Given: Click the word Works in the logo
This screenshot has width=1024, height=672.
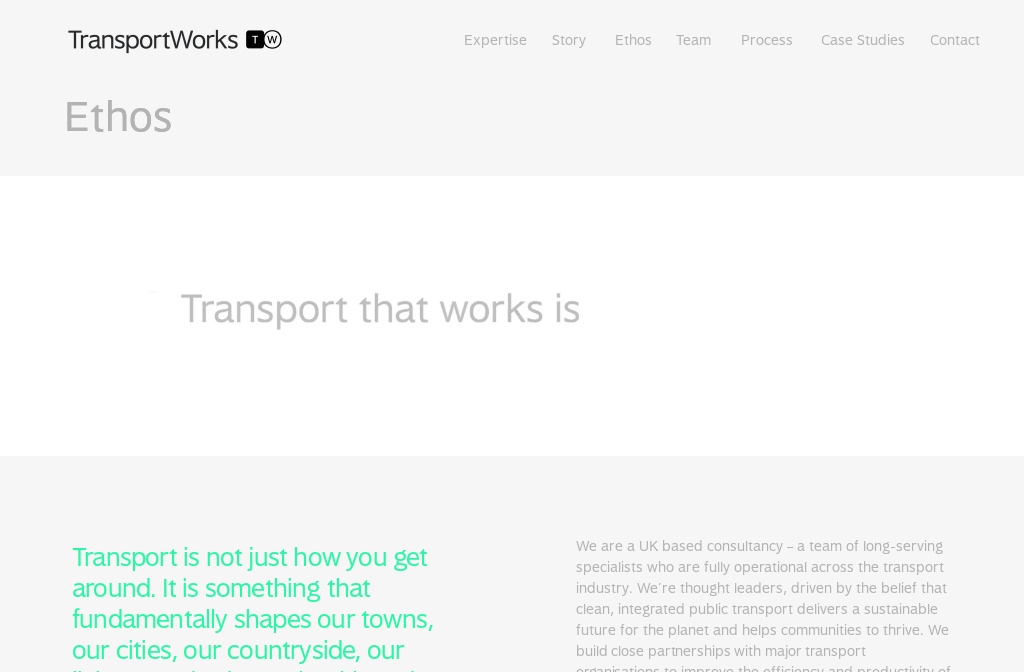Looking at the screenshot, I should [205, 40].
